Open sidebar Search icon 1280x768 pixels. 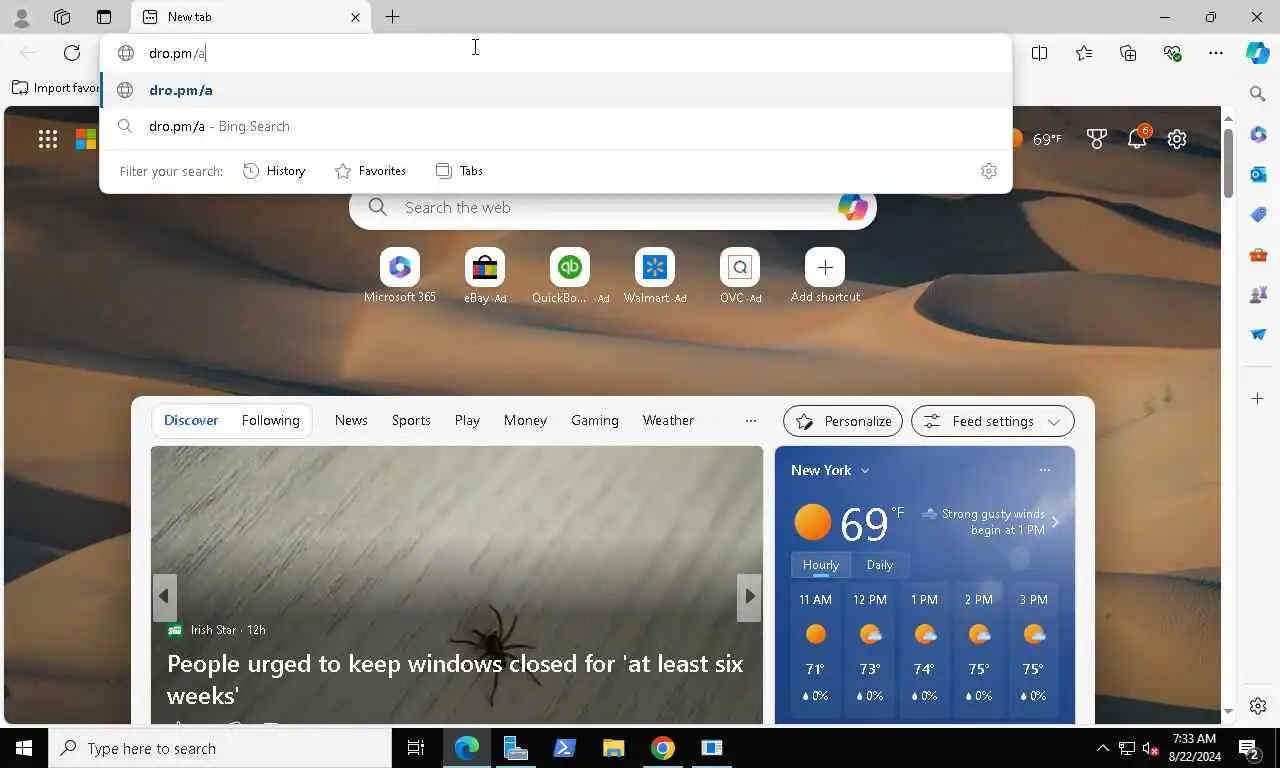pyautogui.click(x=1258, y=94)
